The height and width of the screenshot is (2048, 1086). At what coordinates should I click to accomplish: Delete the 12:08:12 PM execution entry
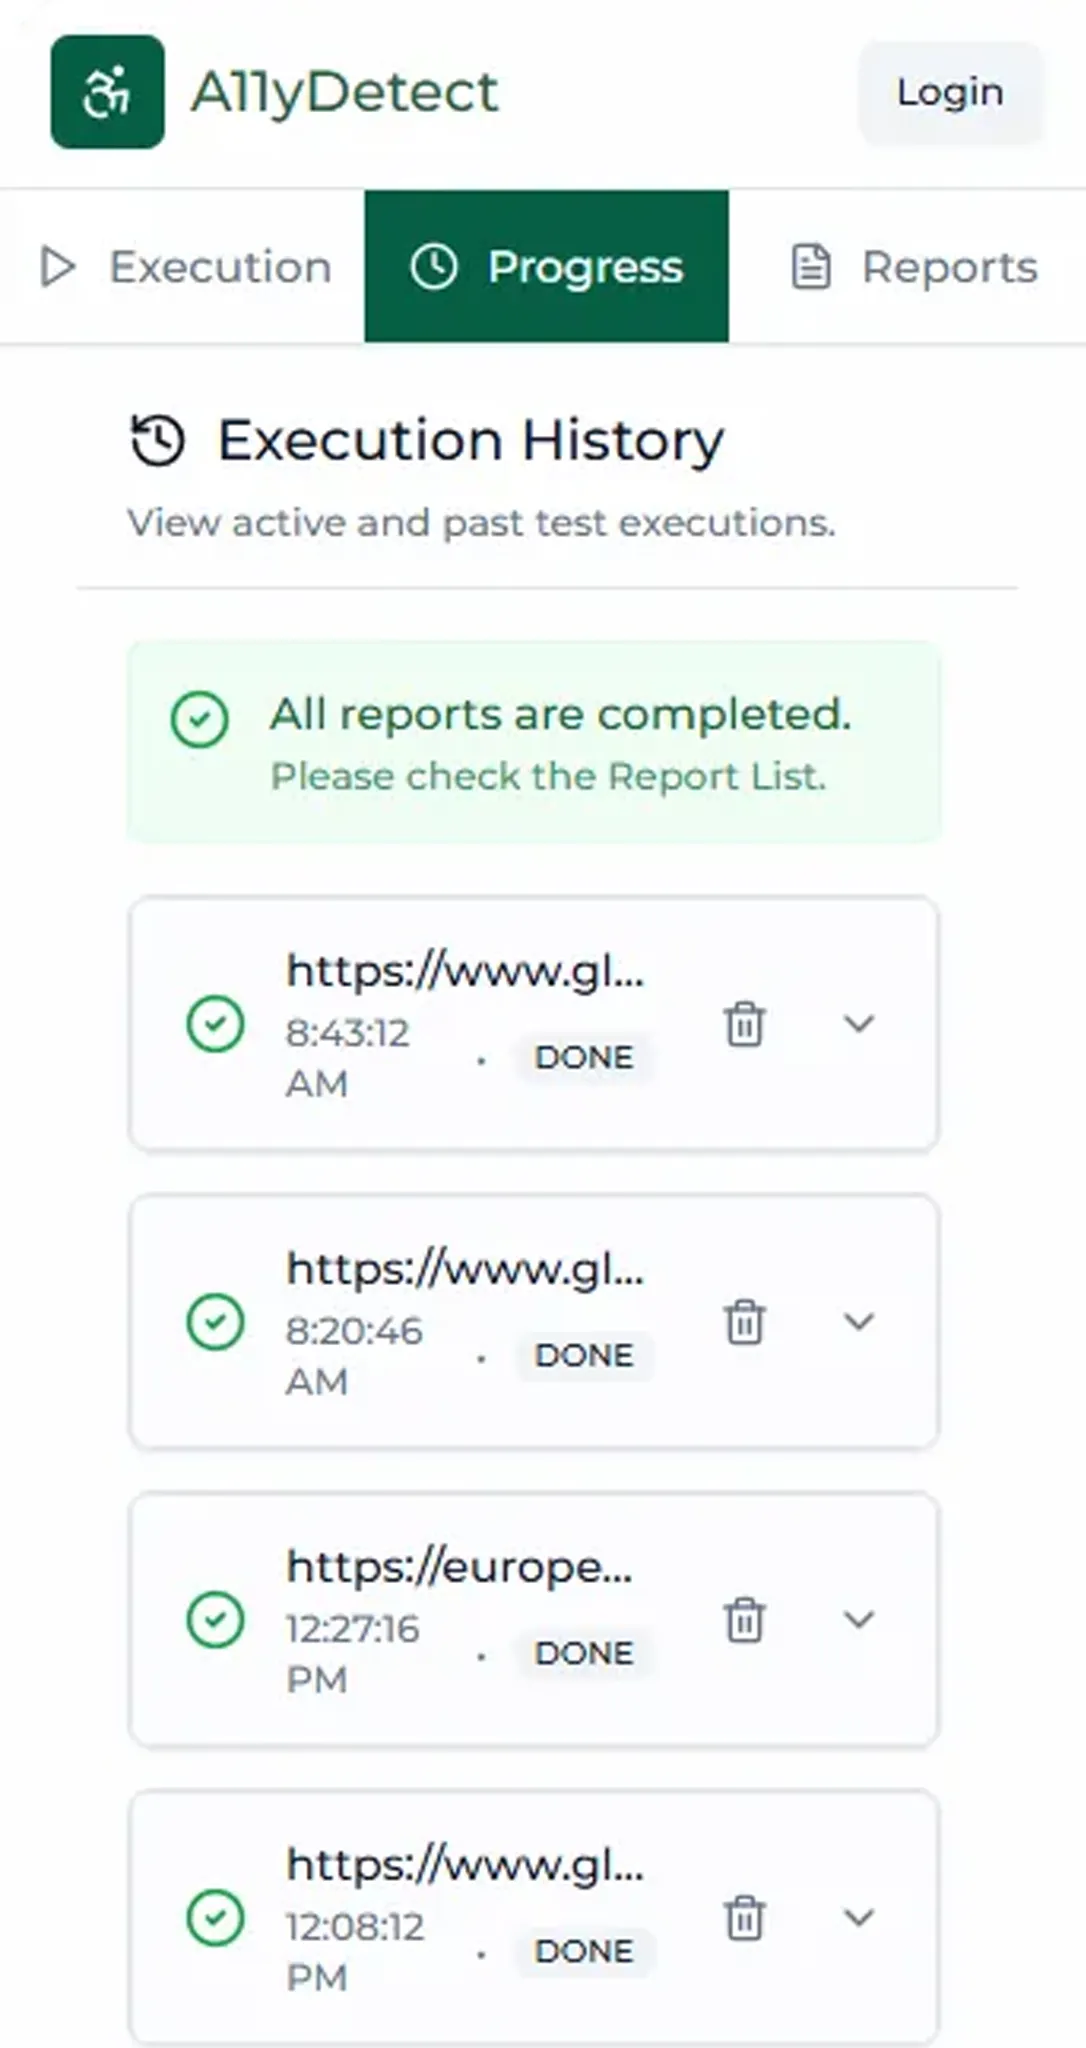[x=744, y=1918]
